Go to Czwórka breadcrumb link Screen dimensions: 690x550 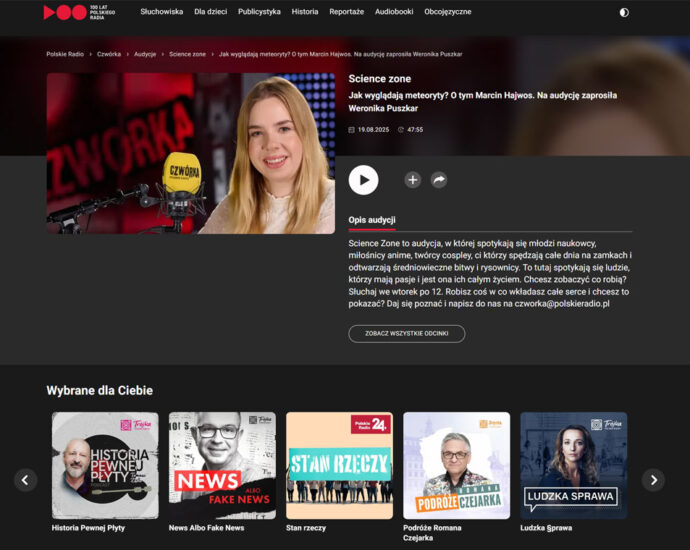[x=109, y=54]
